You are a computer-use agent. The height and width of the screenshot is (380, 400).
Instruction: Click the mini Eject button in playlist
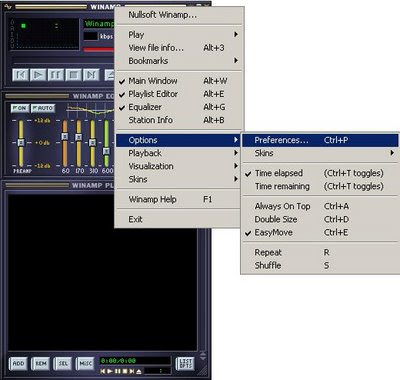coord(139,371)
